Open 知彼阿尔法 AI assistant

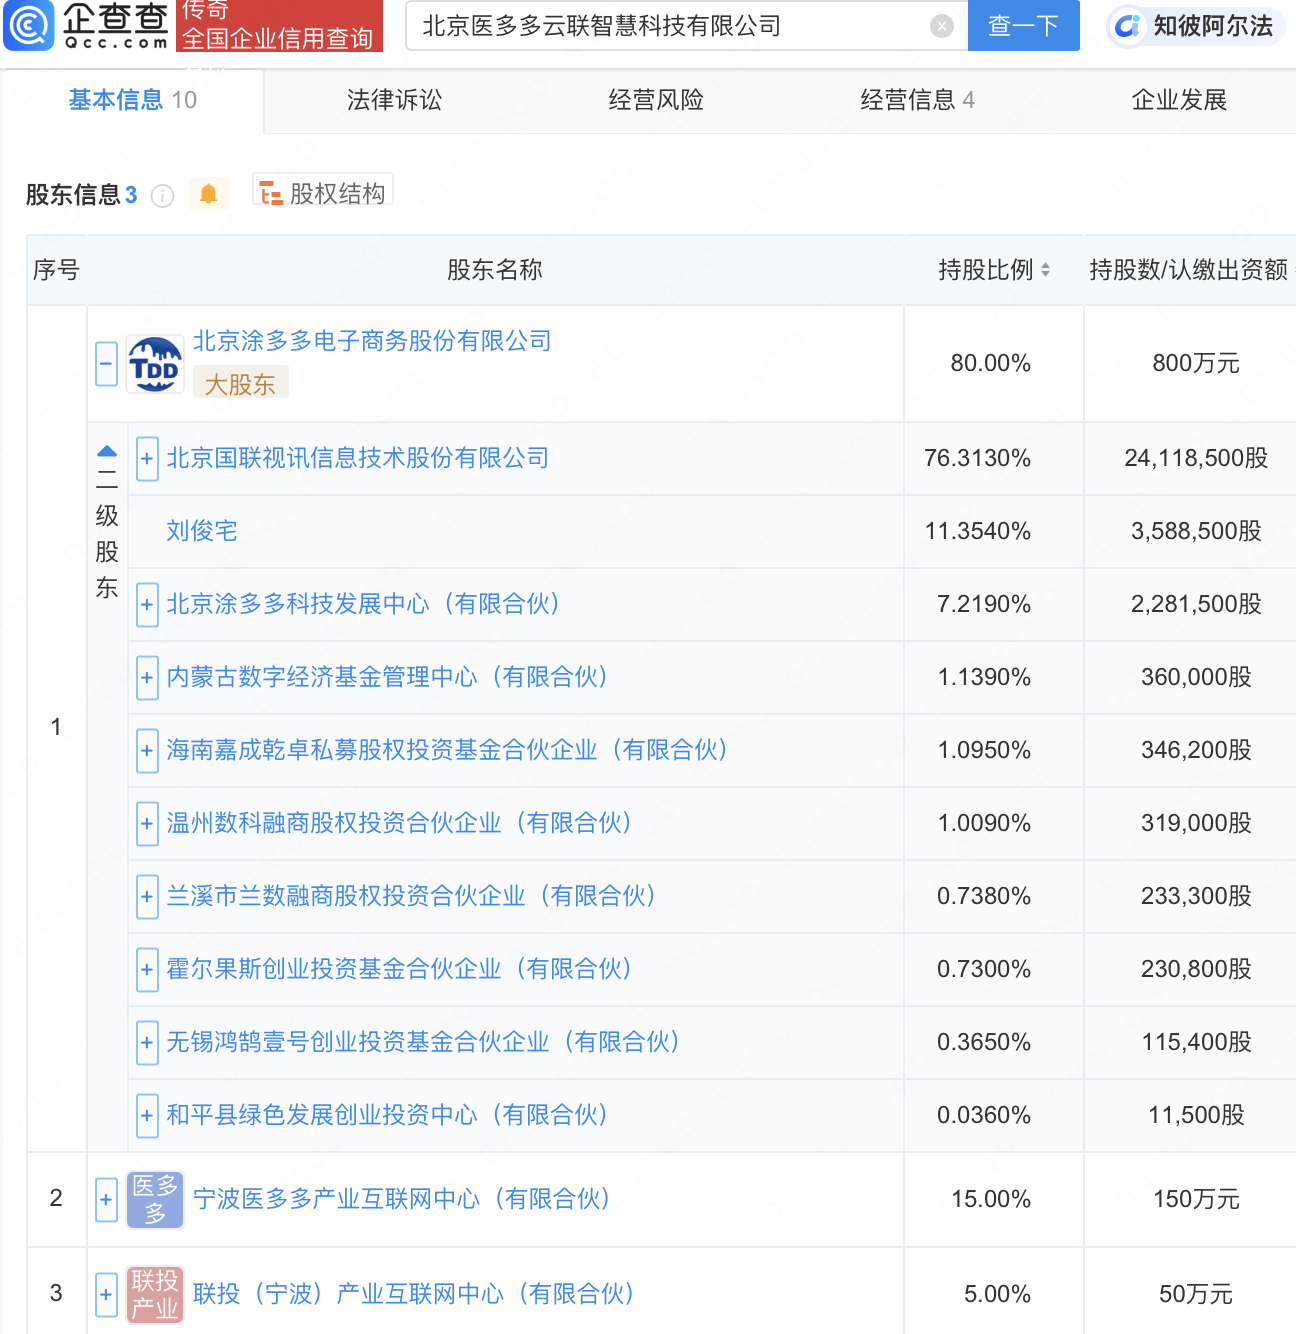pyautogui.click(x=1196, y=26)
